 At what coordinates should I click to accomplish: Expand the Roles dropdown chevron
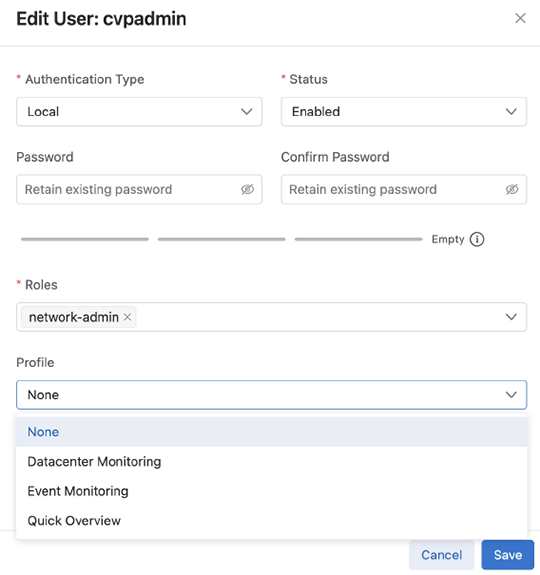[511, 317]
